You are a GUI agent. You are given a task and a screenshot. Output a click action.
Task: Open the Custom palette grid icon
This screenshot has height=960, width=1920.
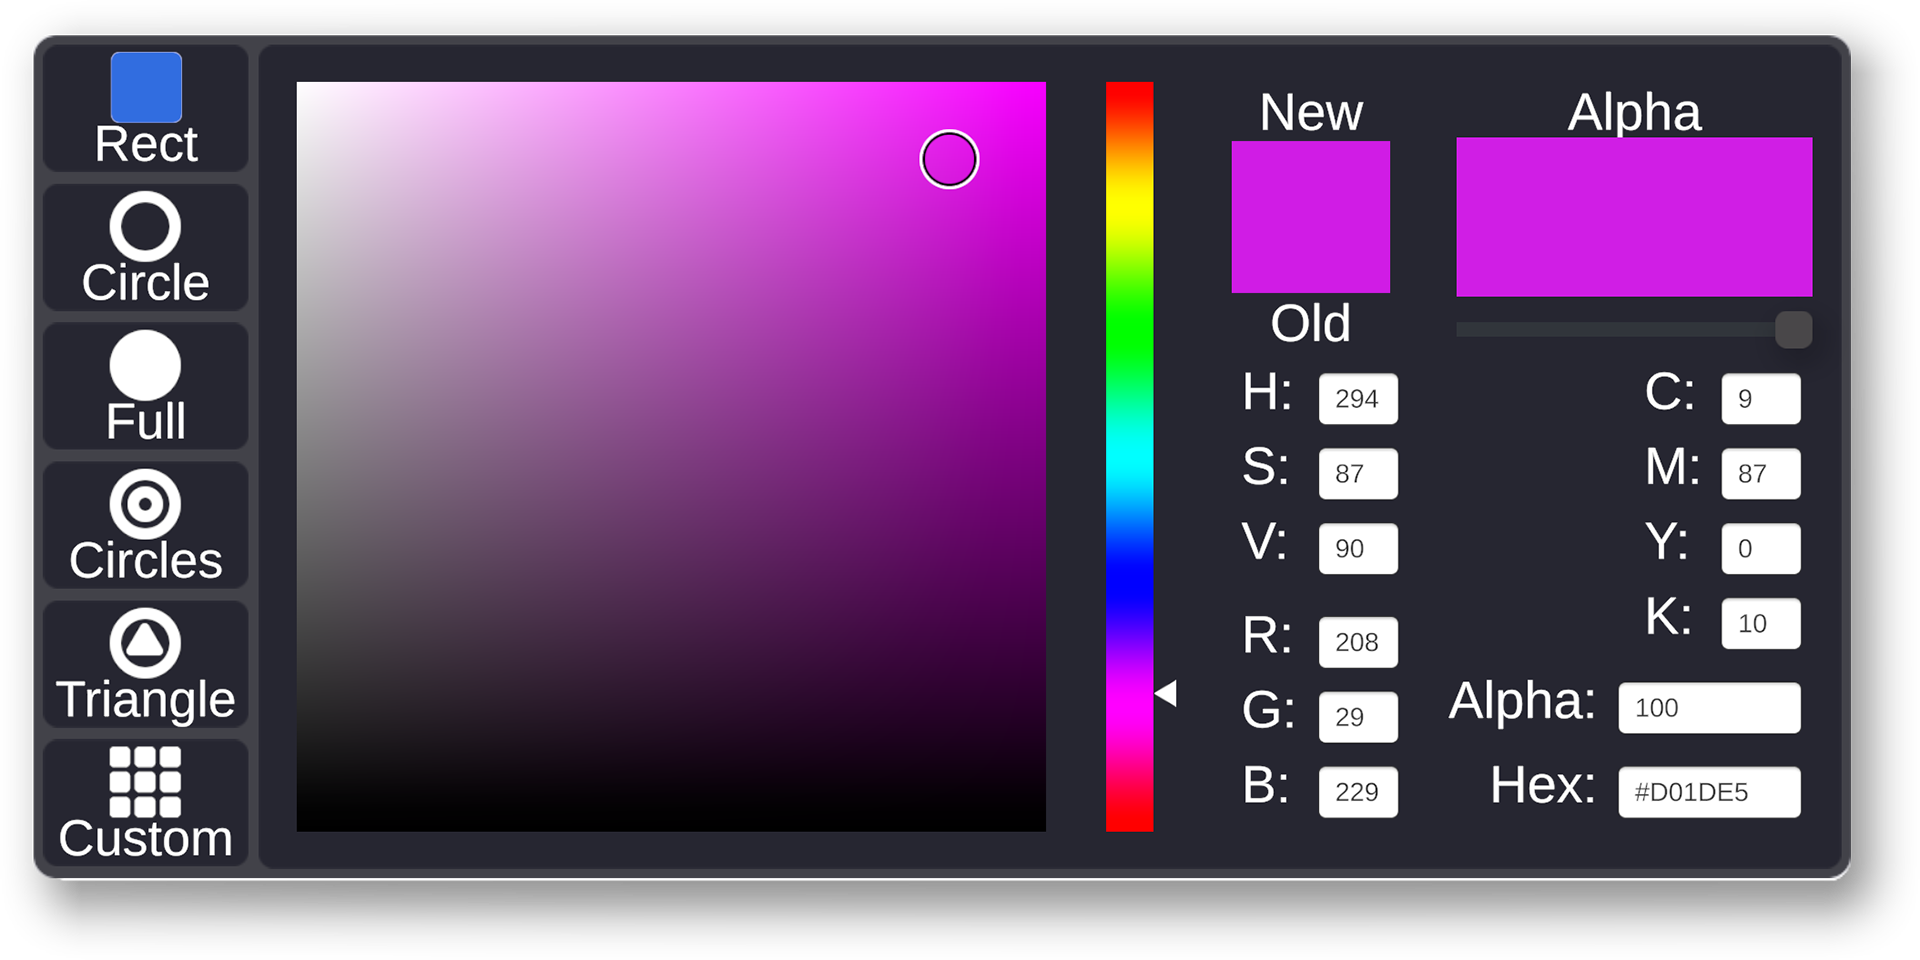(145, 782)
